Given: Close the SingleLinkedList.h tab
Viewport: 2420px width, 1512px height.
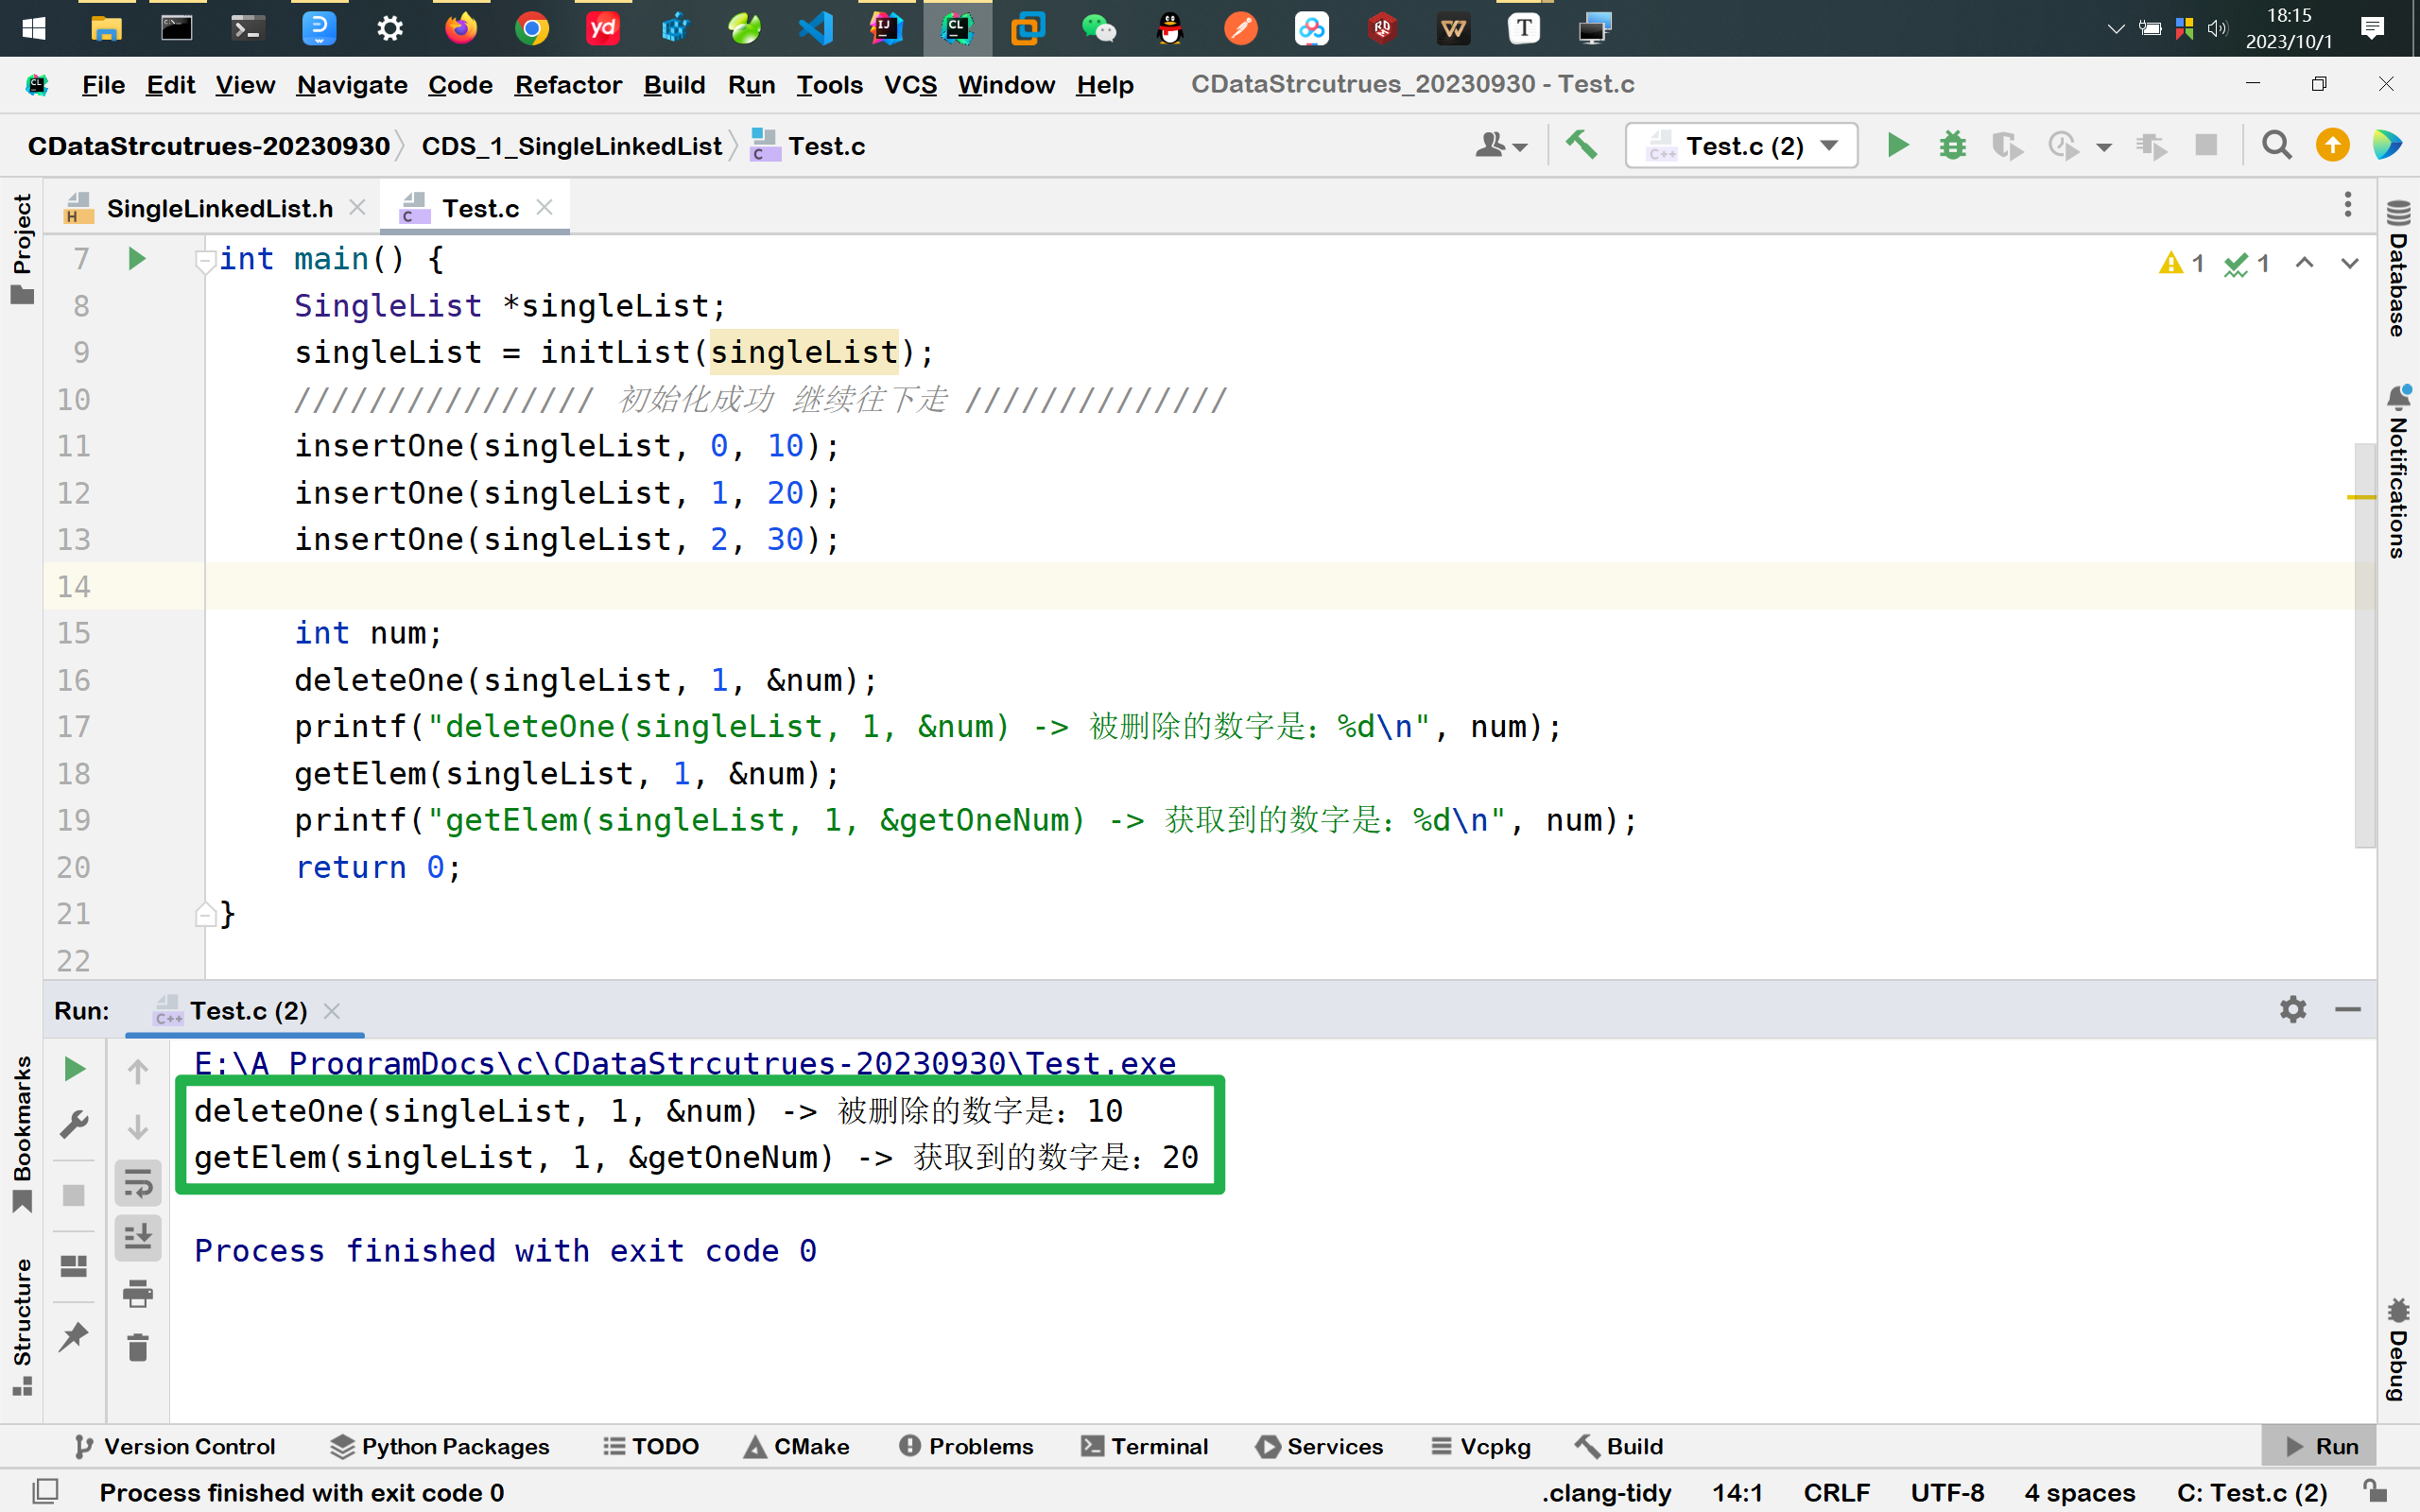Looking at the screenshot, I should coord(357,207).
